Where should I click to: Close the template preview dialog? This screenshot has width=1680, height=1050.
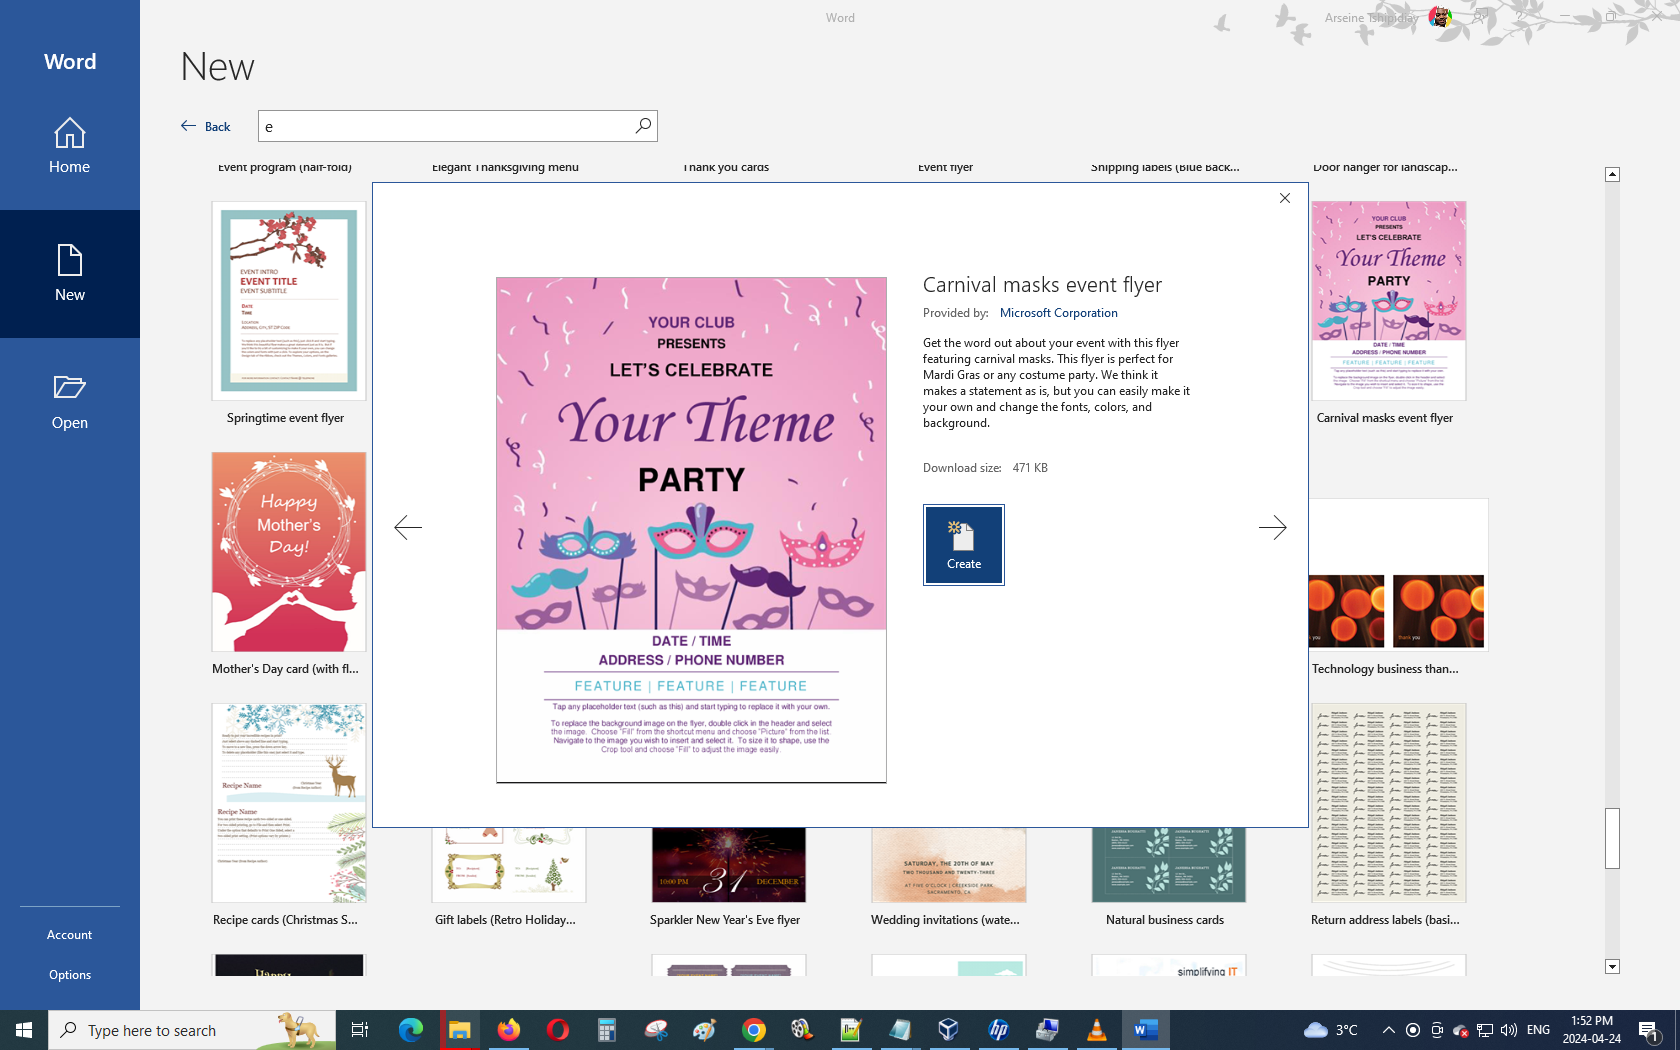(1285, 198)
